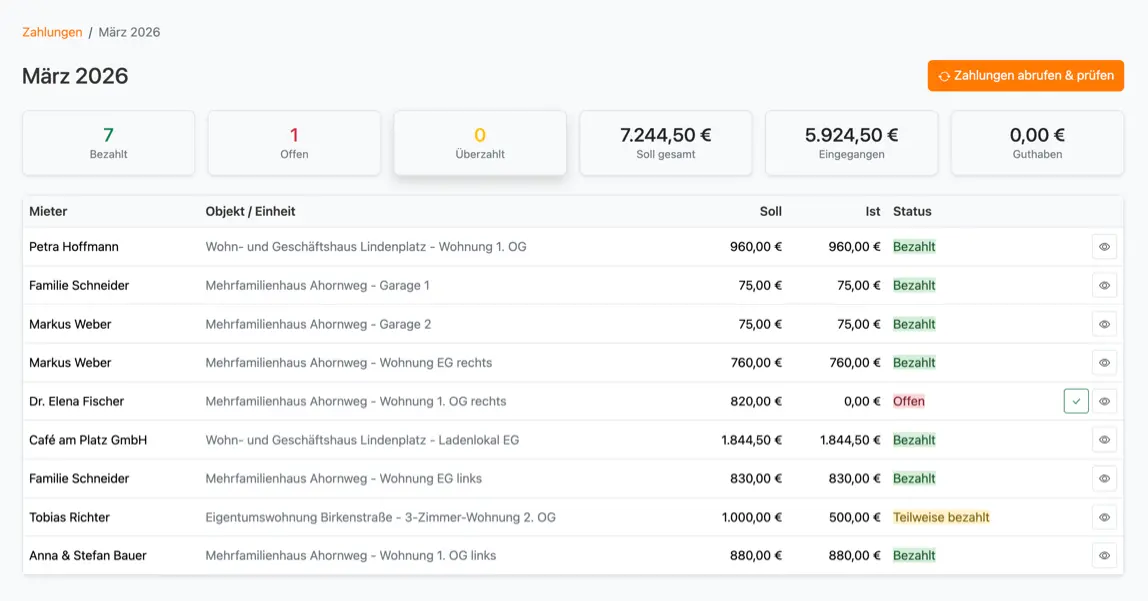This screenshot has height=601, width=1148.
Task: Click the Soll column header
Action: [770, 211]
